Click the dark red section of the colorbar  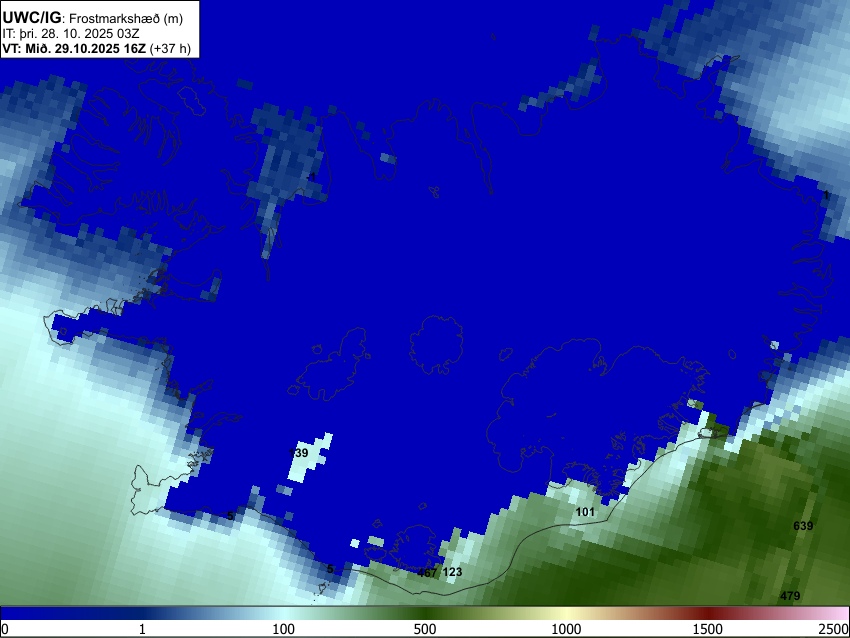click(x=708, y=613)
